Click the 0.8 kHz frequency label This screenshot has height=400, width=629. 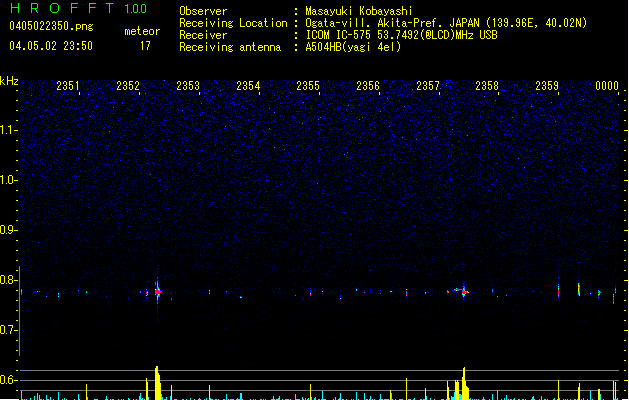point(8,280)
